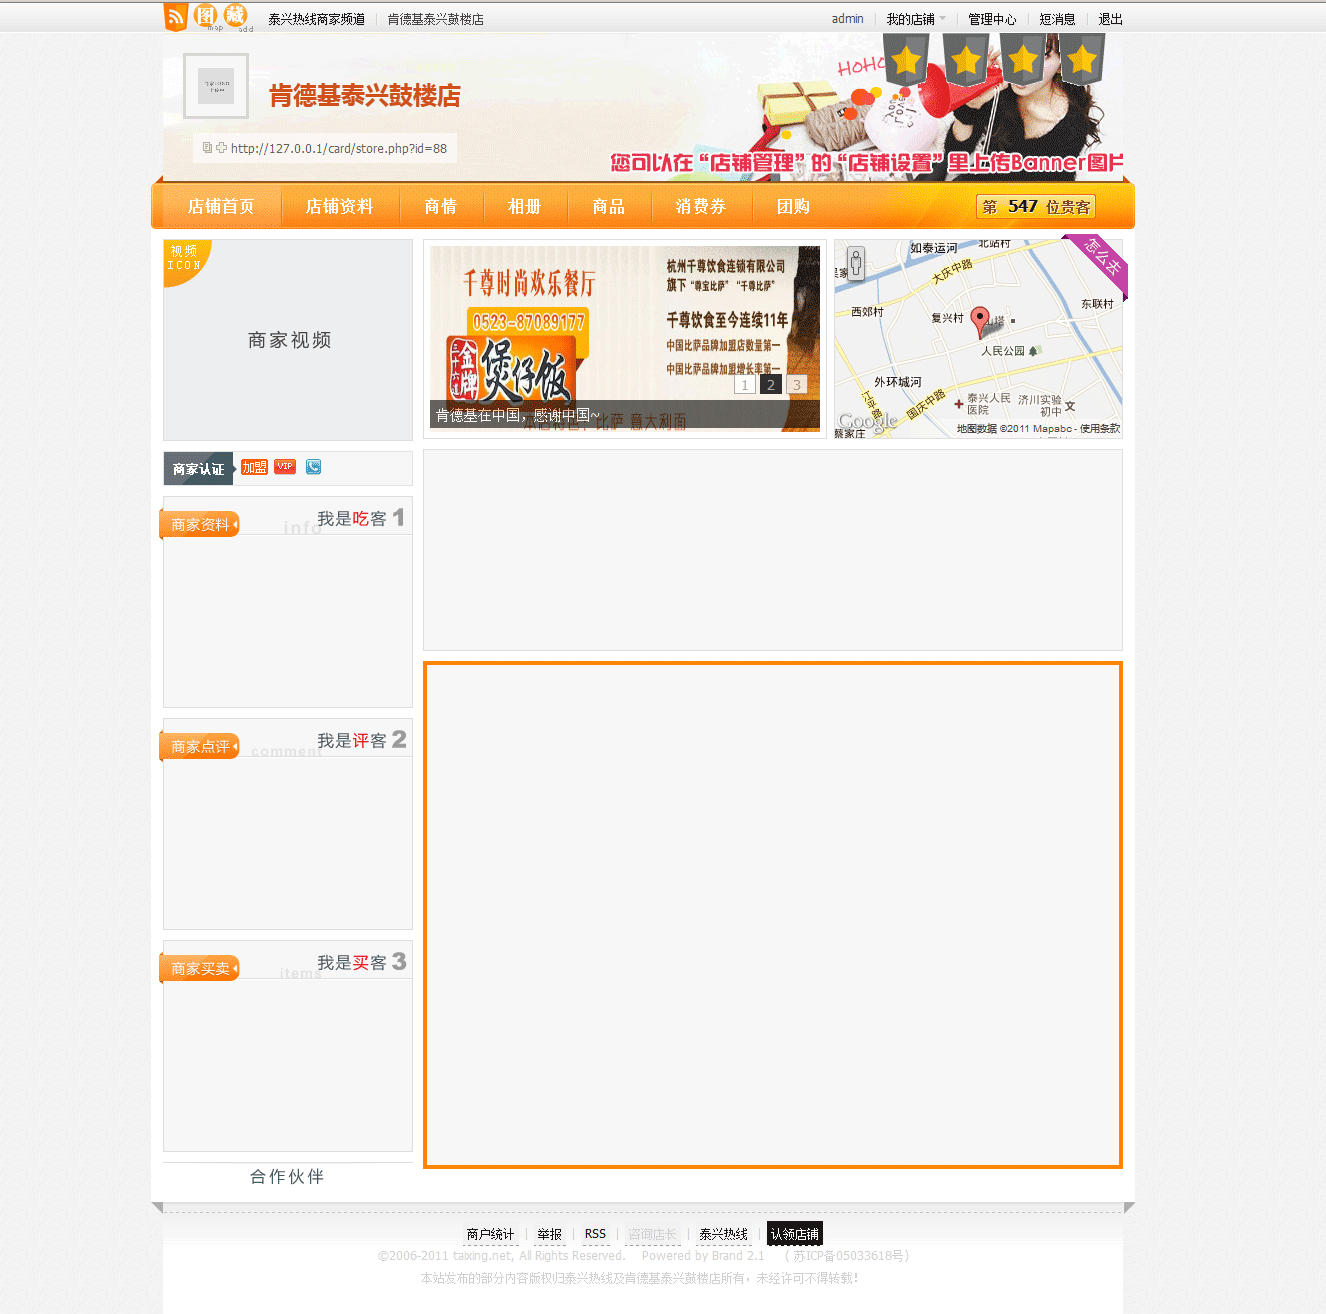
Task: Click the 商家点评 section tag
Action: [x=200, y=746]
